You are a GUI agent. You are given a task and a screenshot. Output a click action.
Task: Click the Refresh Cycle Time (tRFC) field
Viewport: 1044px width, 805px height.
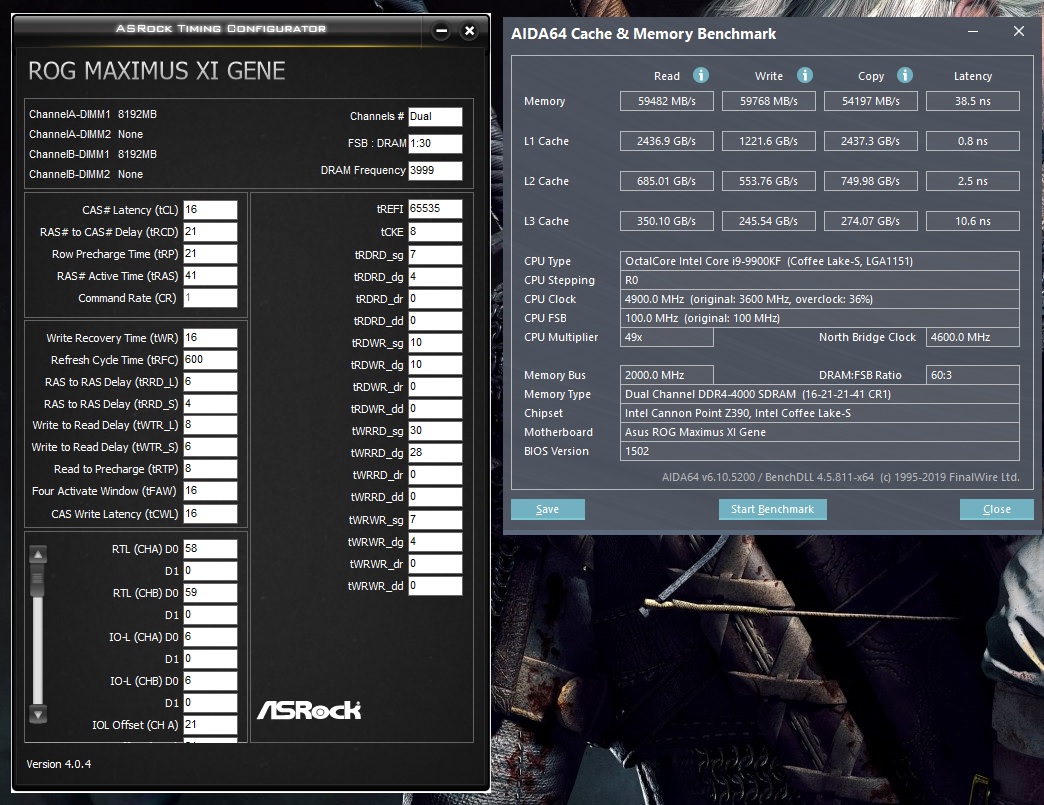tap(210, 360)
